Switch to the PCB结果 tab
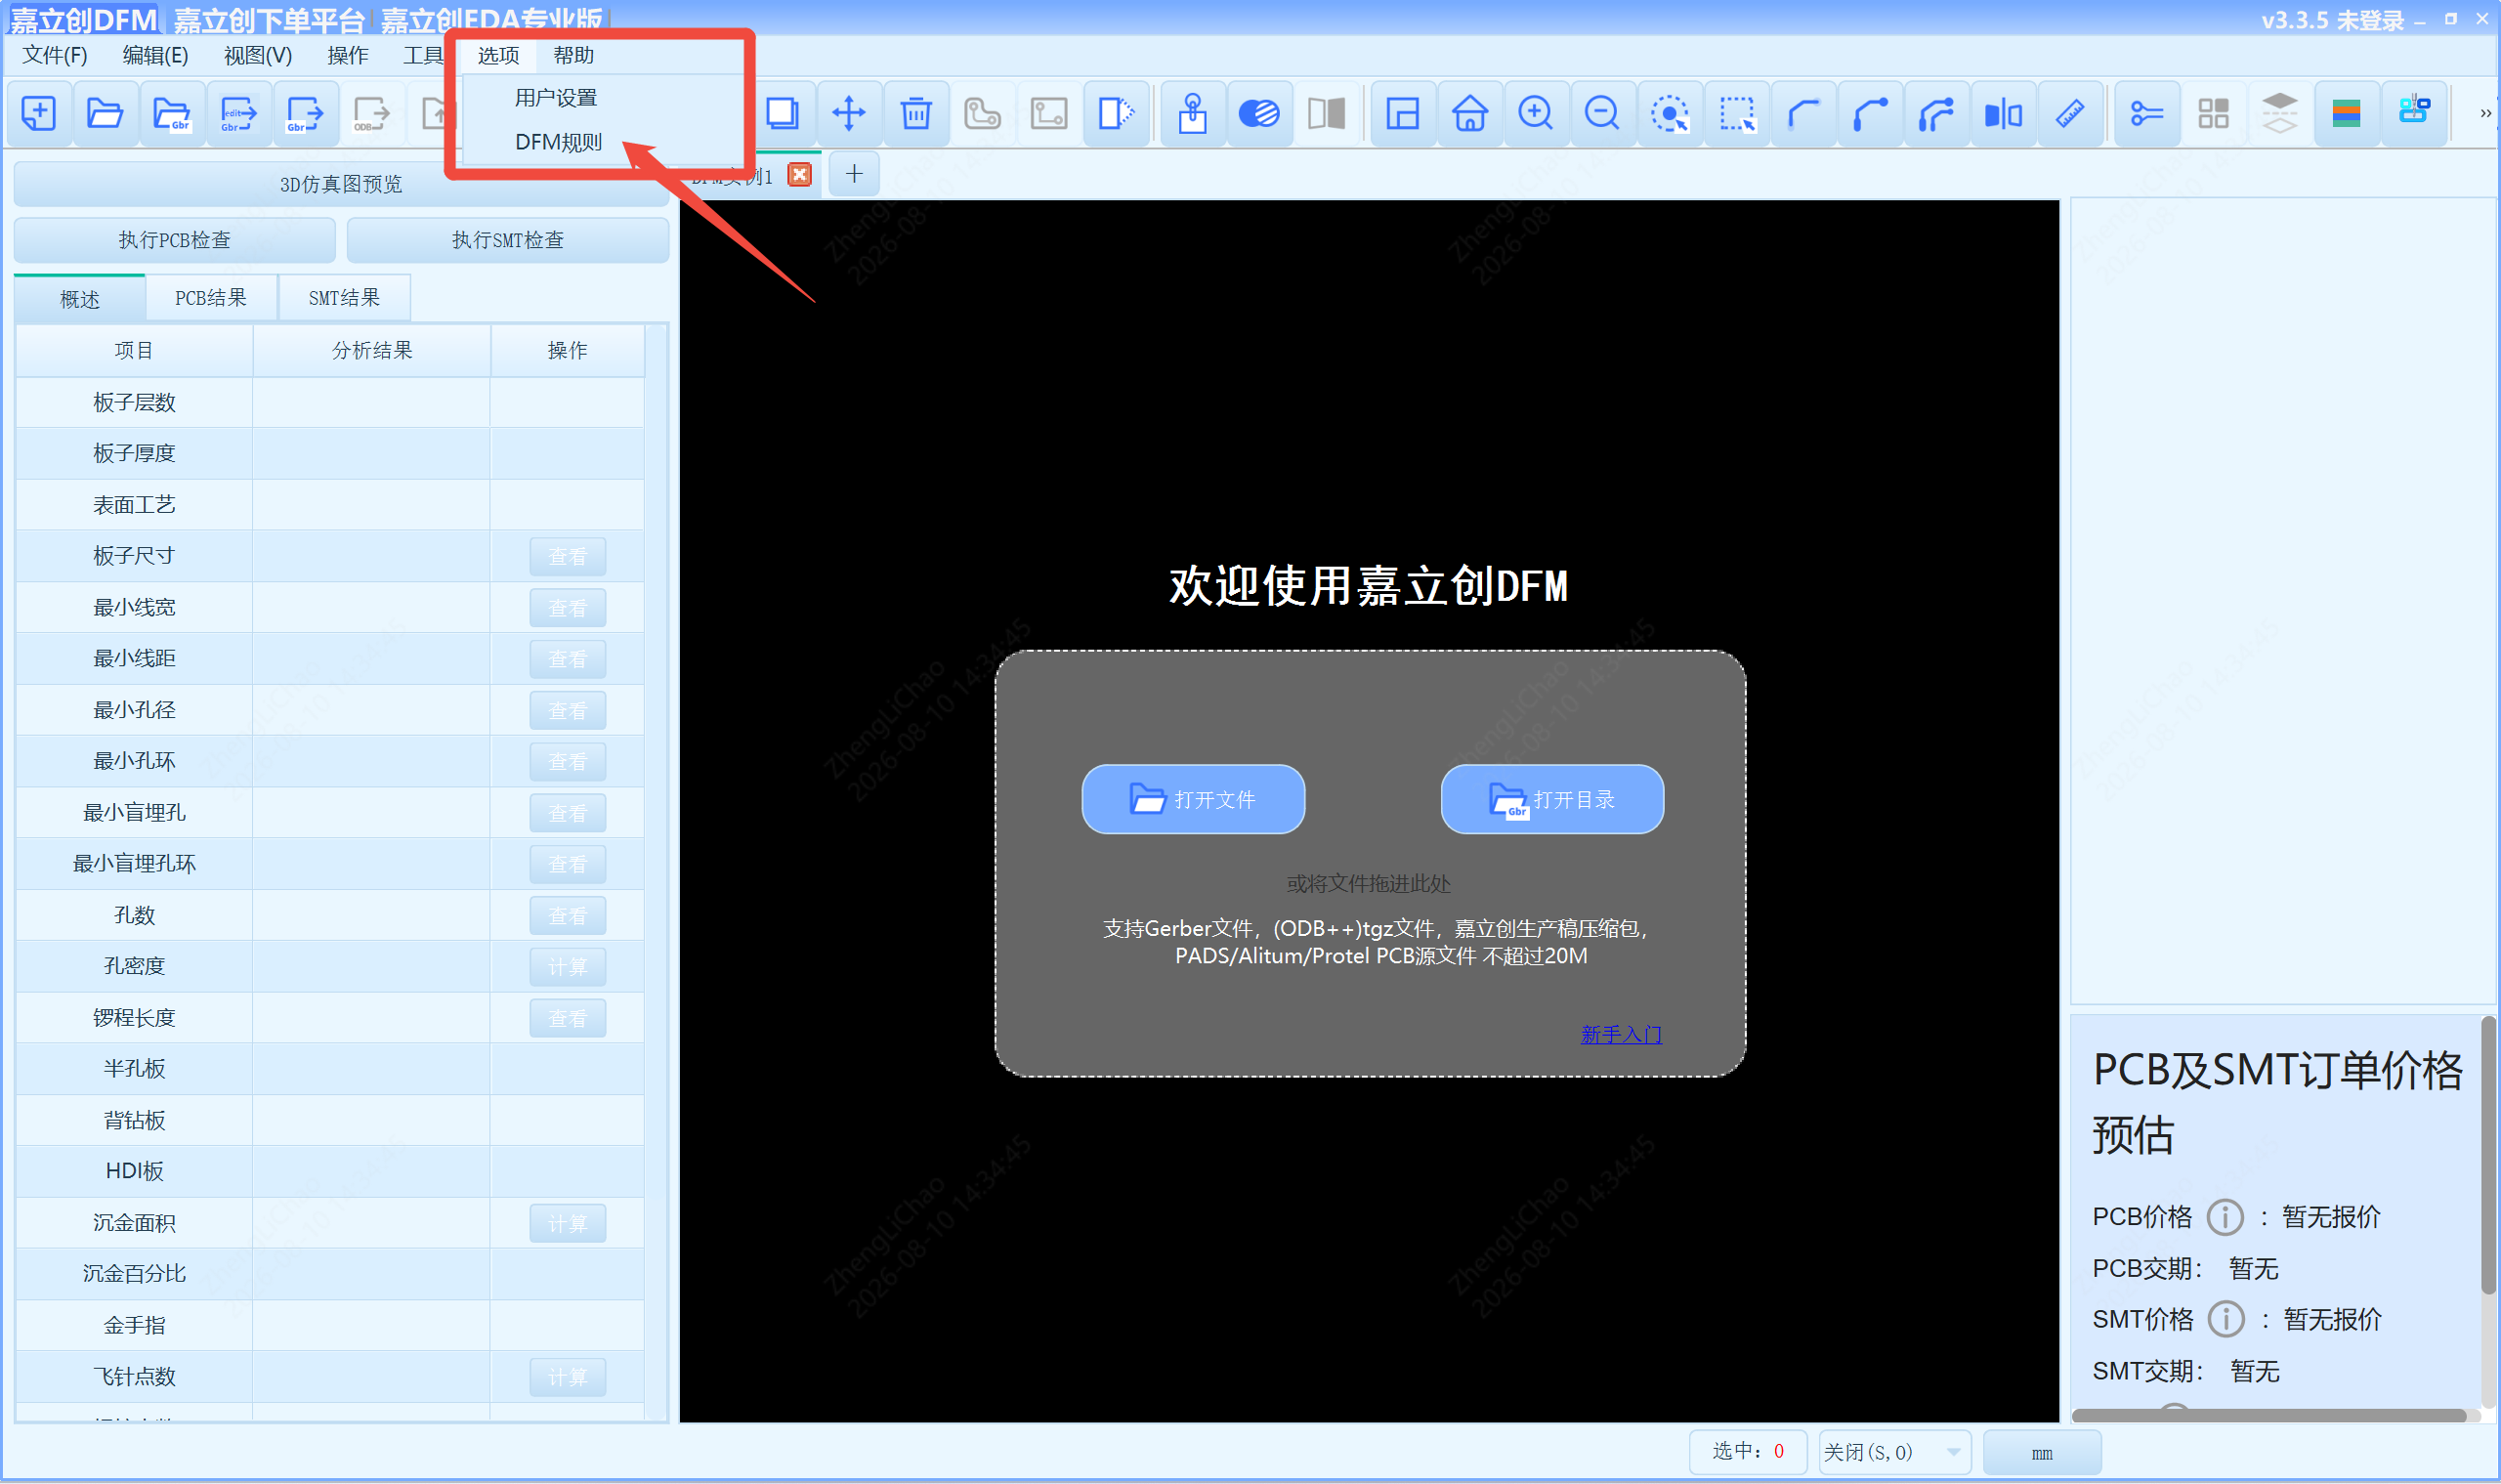 point(211,298)
